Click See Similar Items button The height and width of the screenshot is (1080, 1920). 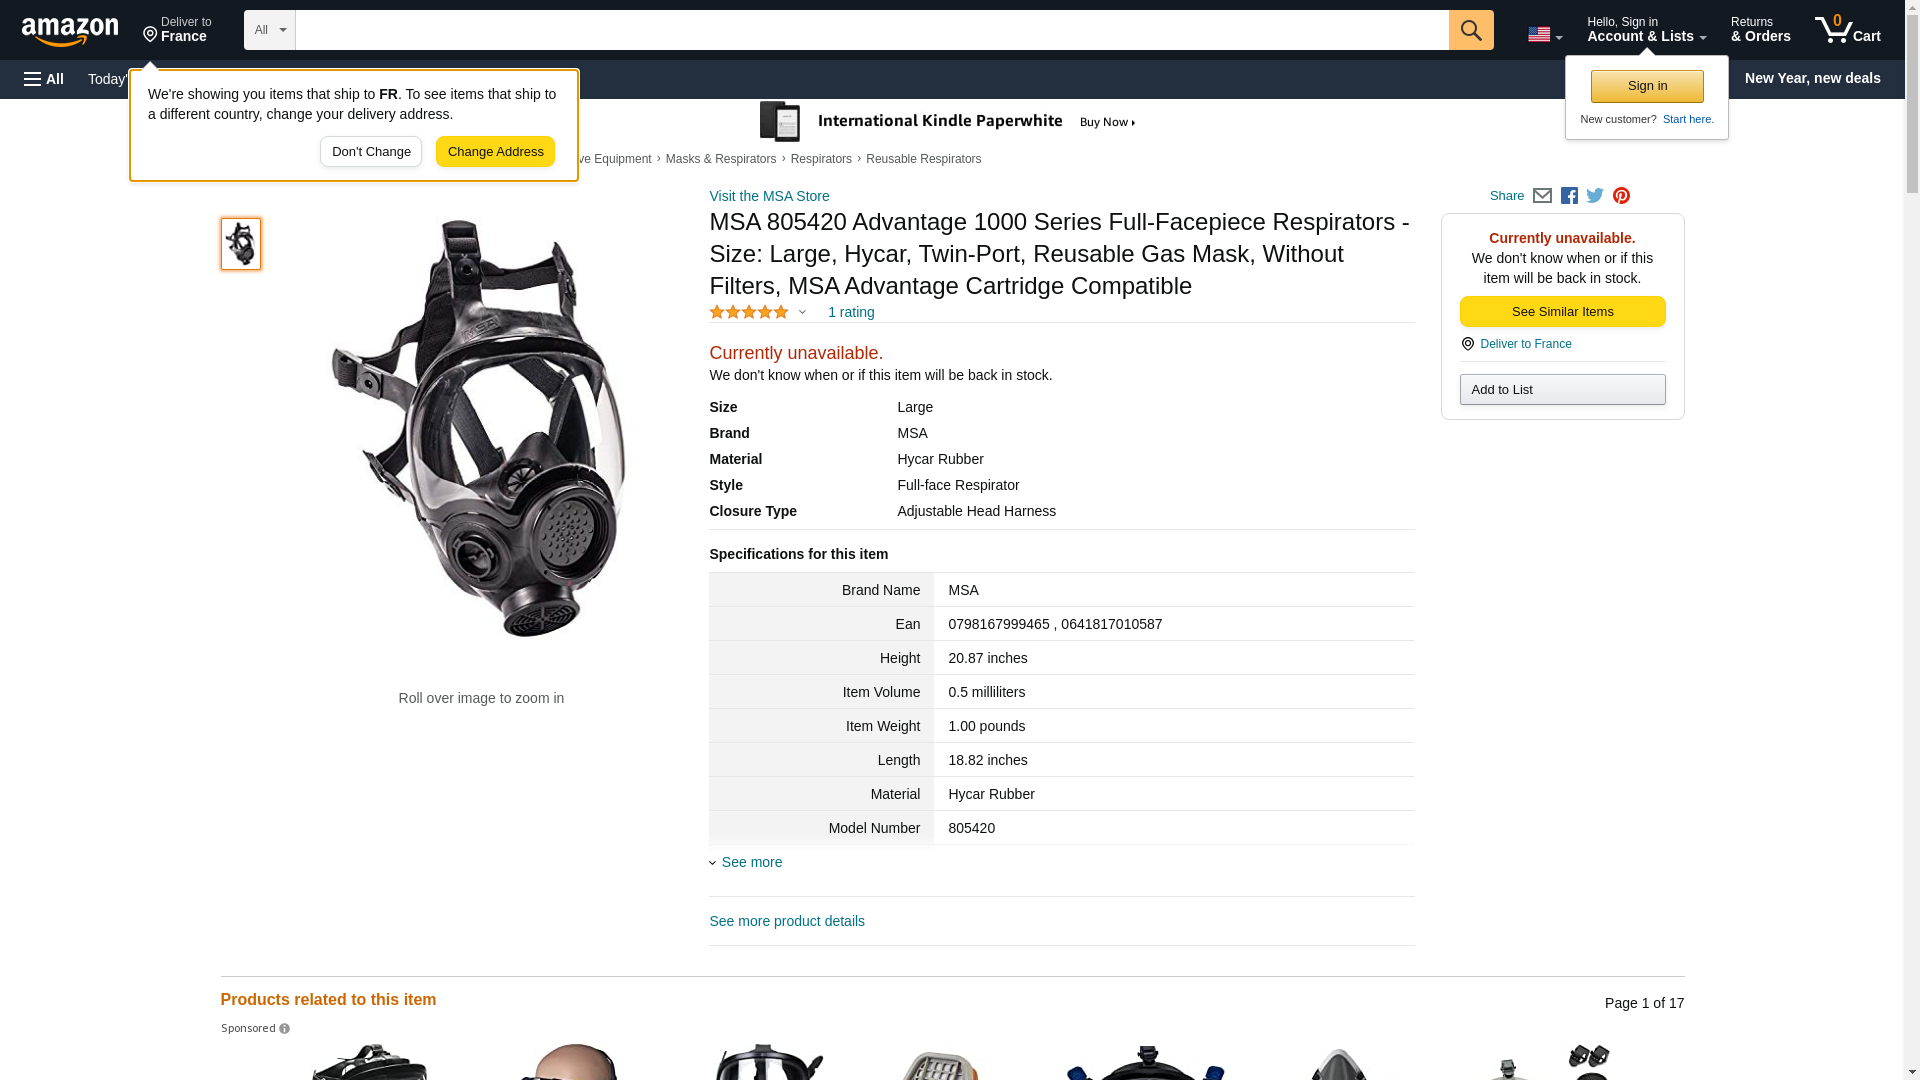click(1562, 312)
